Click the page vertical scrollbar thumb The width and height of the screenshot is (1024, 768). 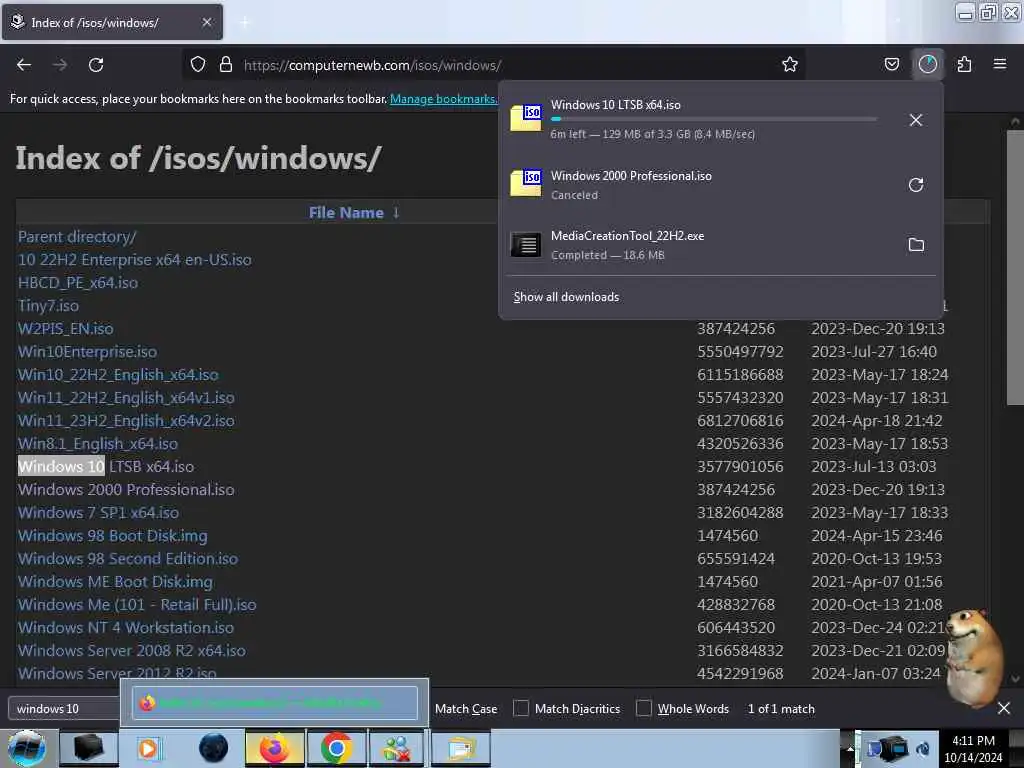(1015, 268)
